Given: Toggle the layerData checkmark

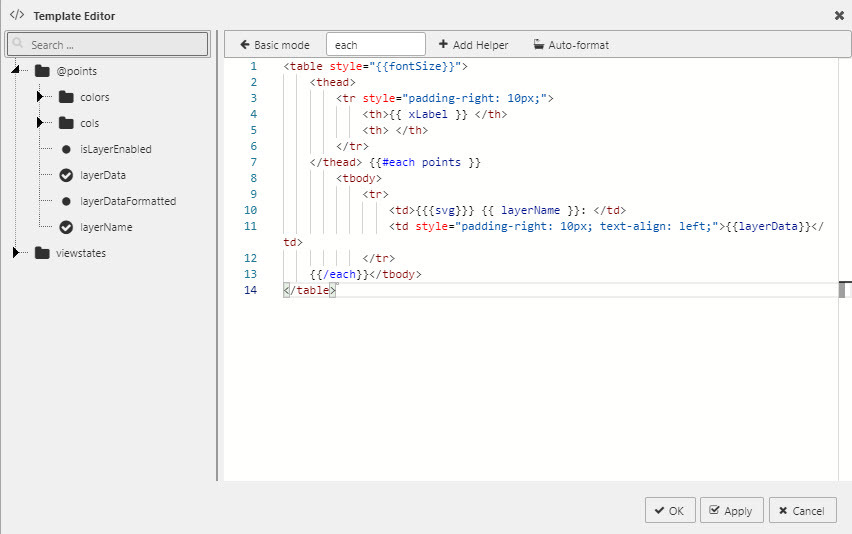Looking at the screenshot, I should click(x=66, y=175).
